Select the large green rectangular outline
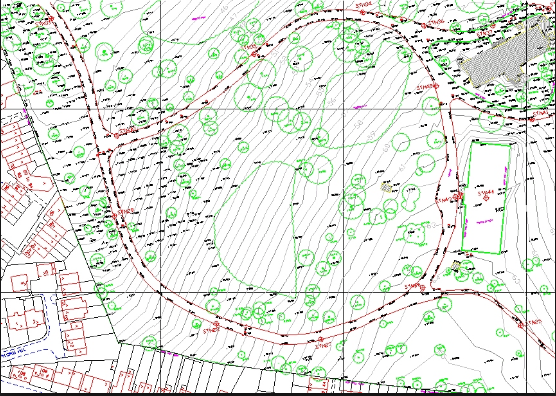 click(486, 198)
